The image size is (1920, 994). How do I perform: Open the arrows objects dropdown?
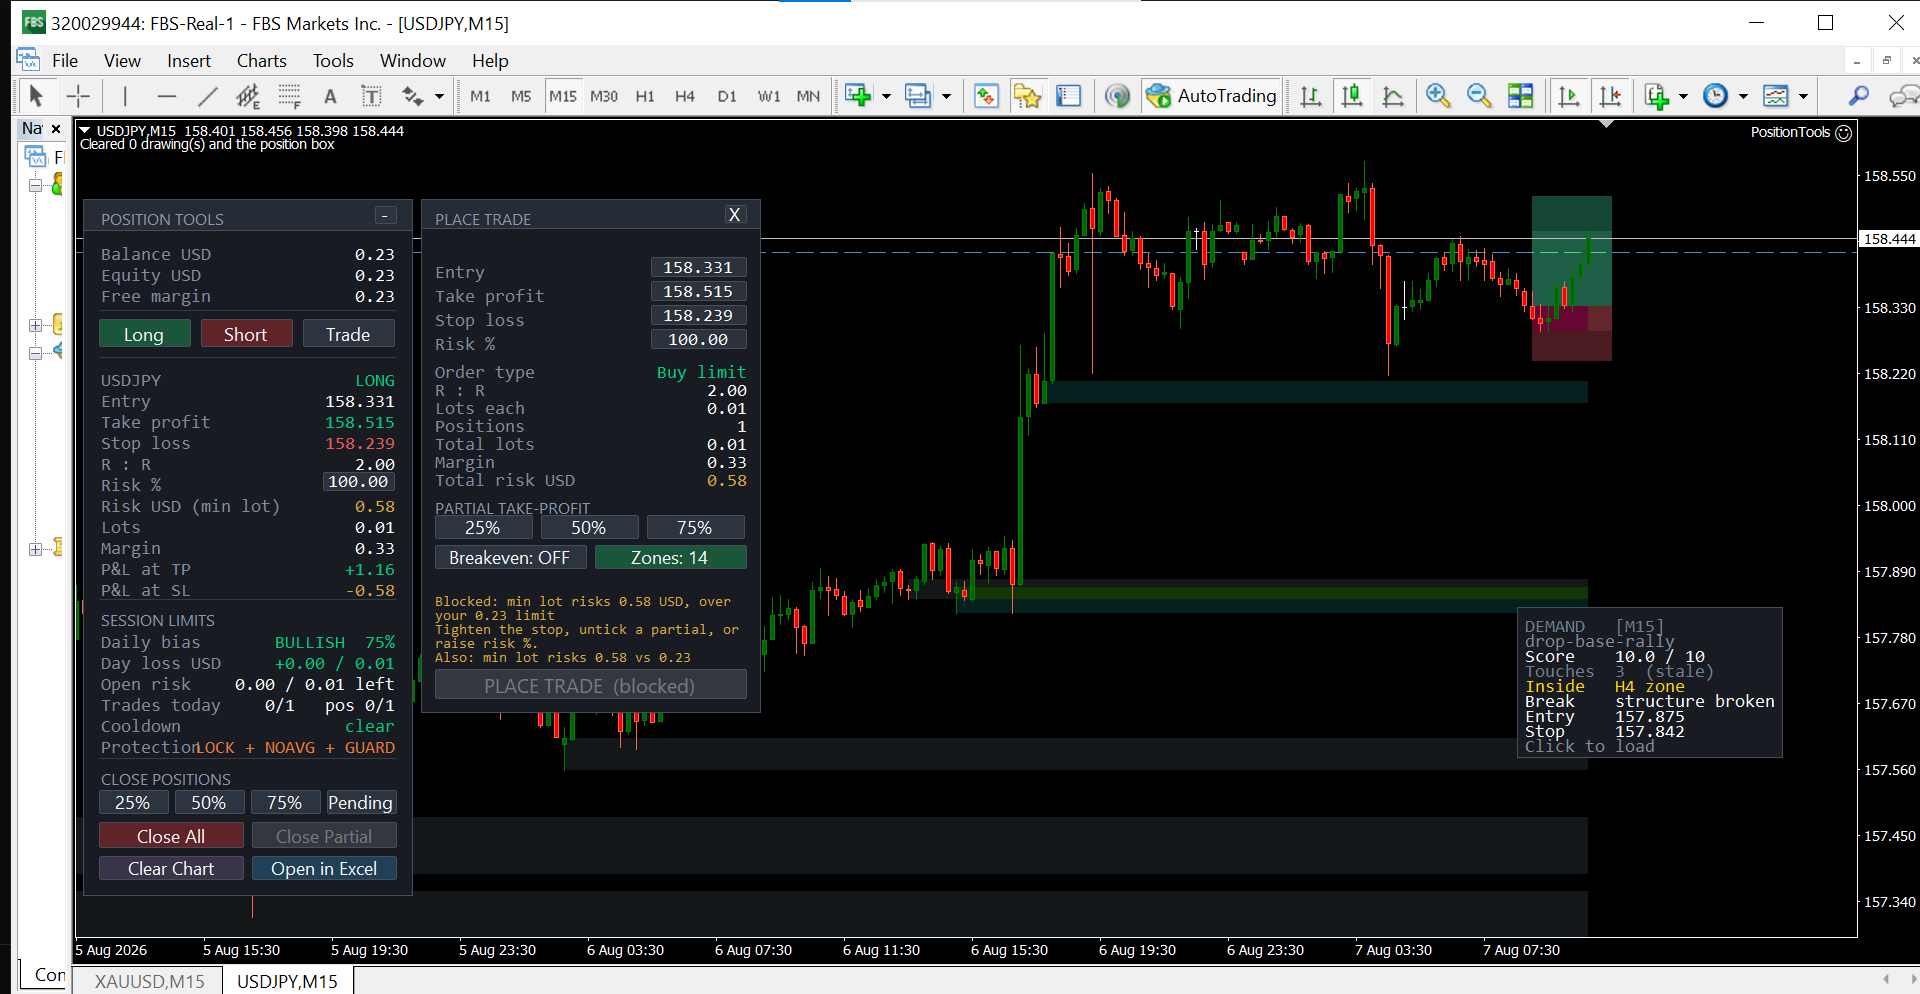(439, 96)
